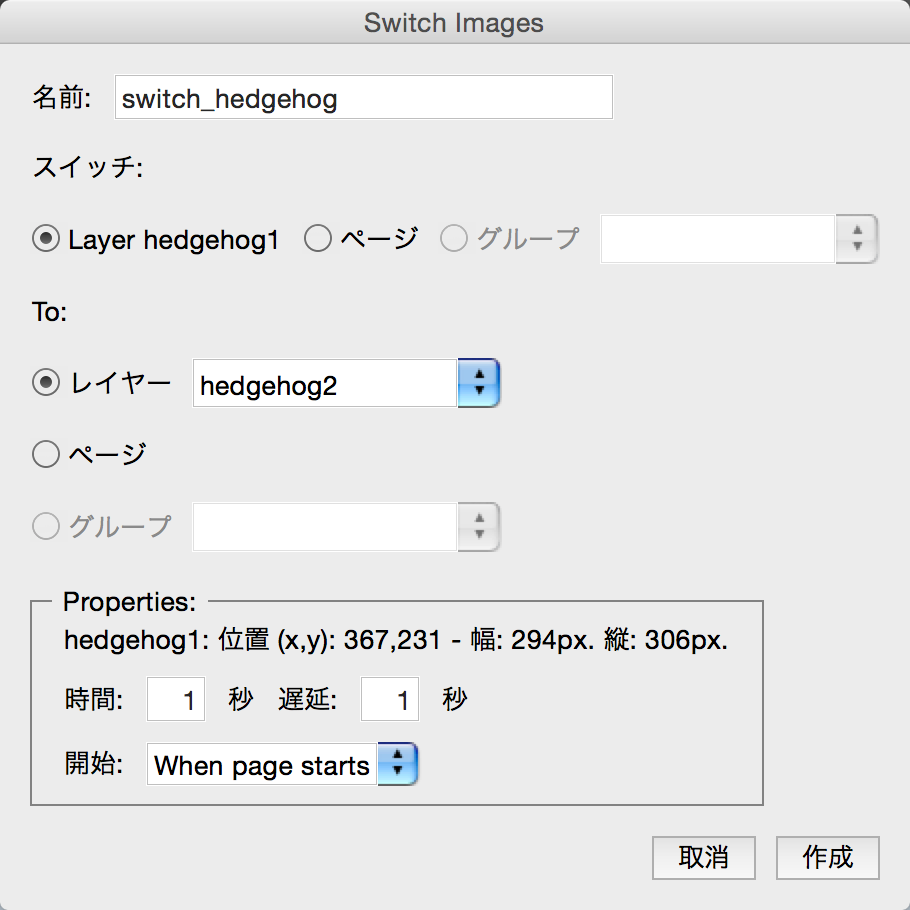Open the hedgehog2 layer dropdown arrow
Screen dimensions: 910x910
tap(479, 383)
